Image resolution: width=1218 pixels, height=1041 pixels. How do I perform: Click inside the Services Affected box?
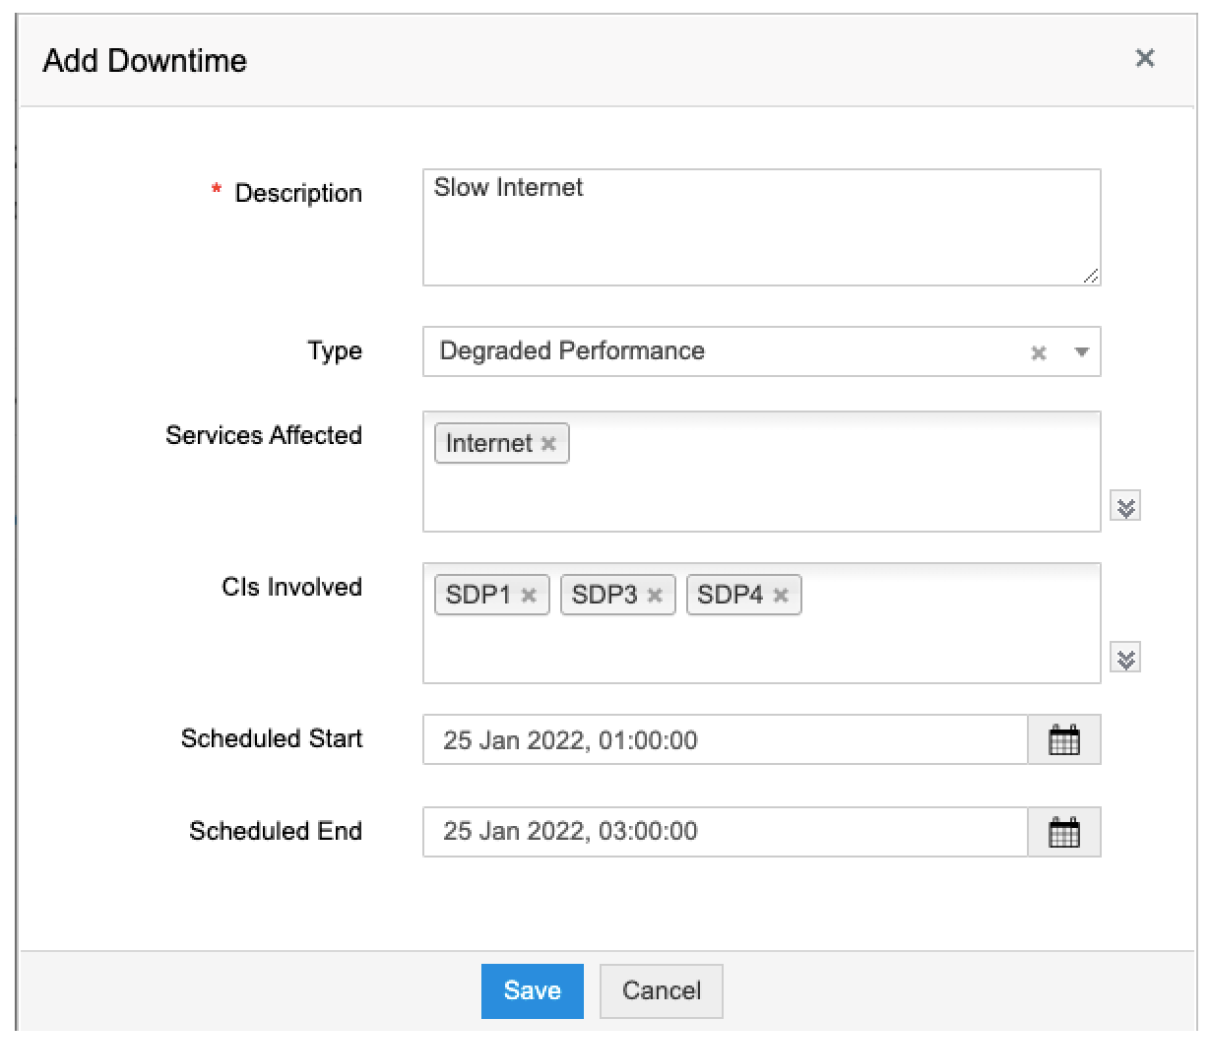[x=760, y=495]
